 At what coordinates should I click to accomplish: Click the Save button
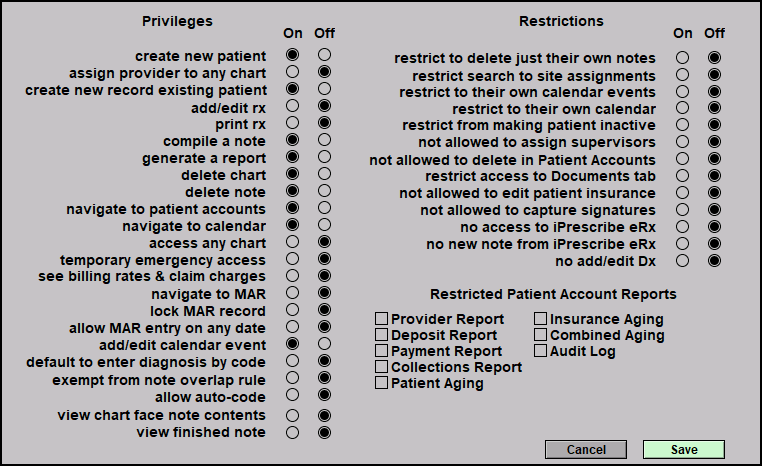(x=684, y=449)
